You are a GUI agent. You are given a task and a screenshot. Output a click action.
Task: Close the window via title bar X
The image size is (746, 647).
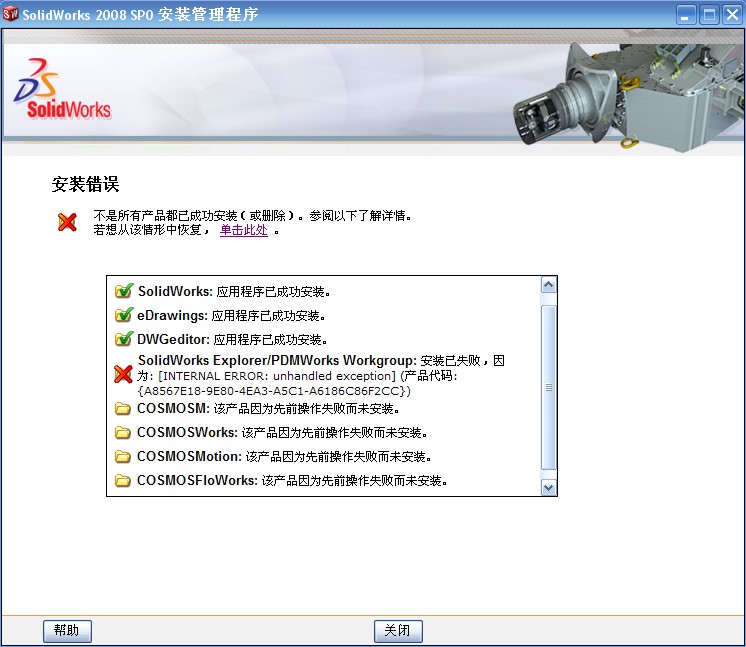pos(732,15)
